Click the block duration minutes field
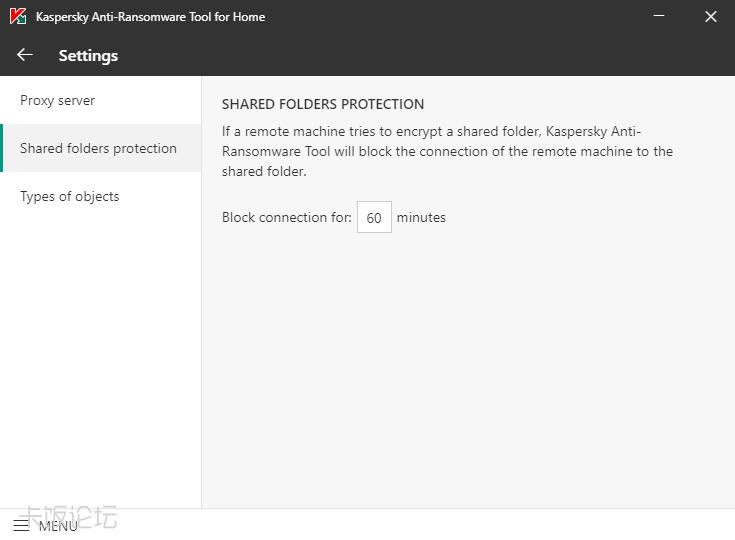The image size is (735, 540). point(374,217)
